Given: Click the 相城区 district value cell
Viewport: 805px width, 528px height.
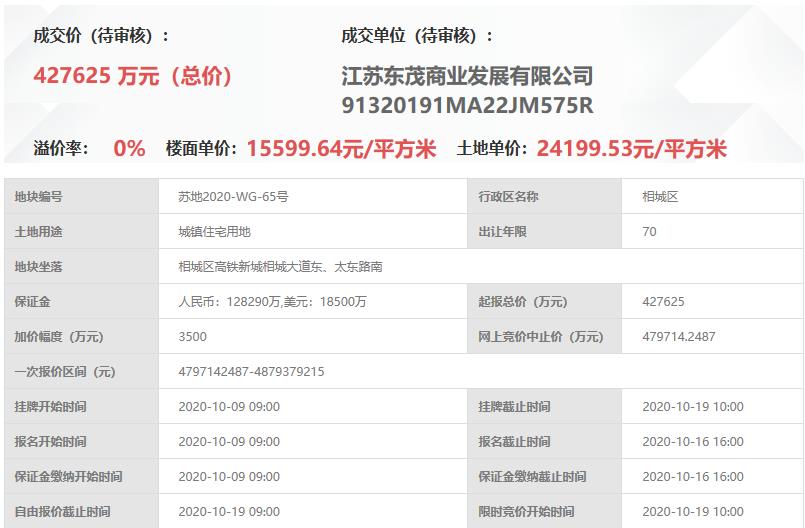Looking at the screenshot, I should click(660, 197).
